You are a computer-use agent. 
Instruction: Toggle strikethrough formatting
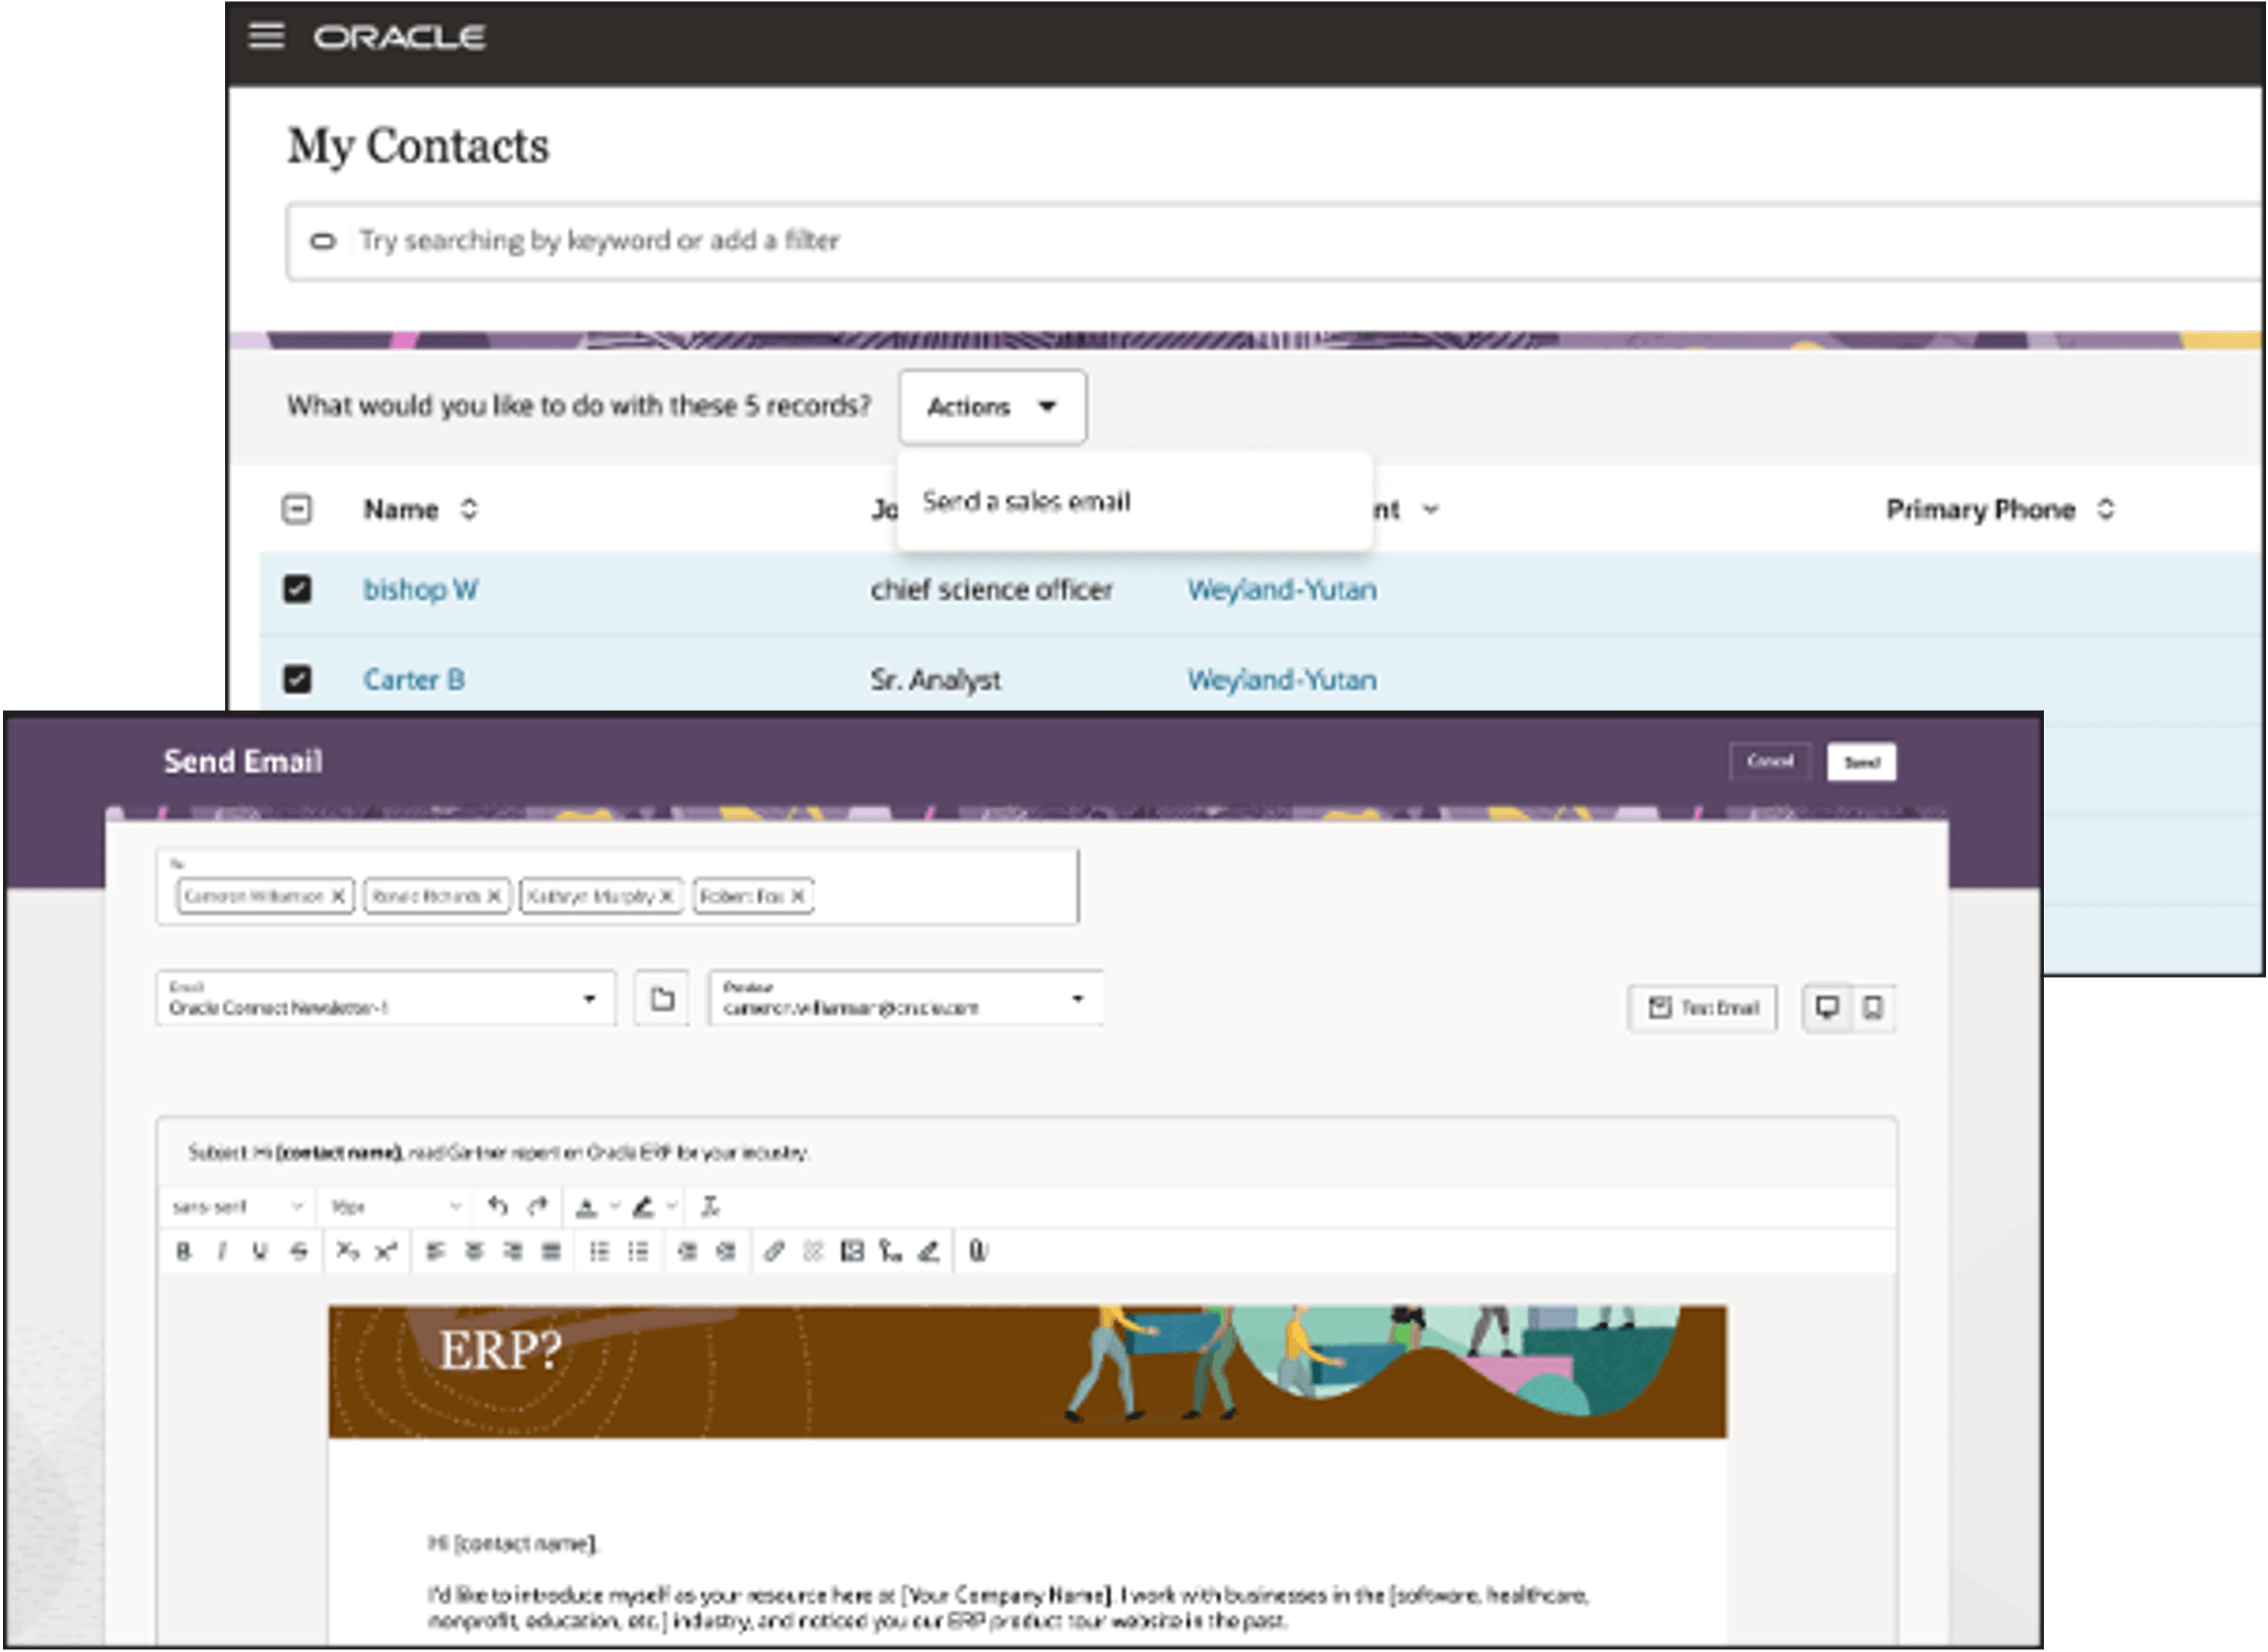[299, 1251]
